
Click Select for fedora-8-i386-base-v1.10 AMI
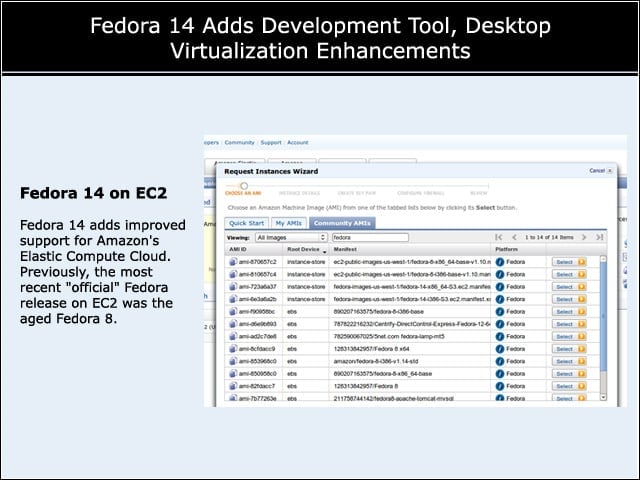569,274
